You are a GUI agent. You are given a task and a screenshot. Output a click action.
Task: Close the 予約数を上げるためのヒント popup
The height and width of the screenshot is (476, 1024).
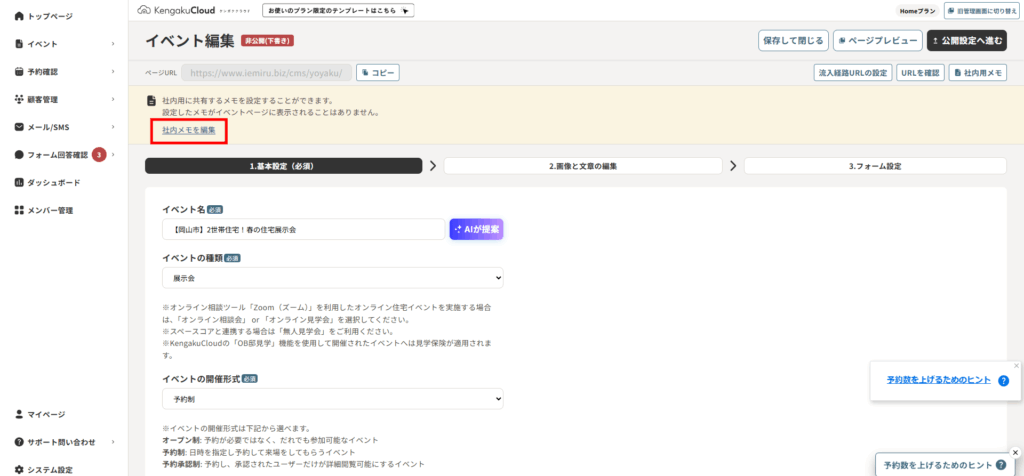(1016, 366)
